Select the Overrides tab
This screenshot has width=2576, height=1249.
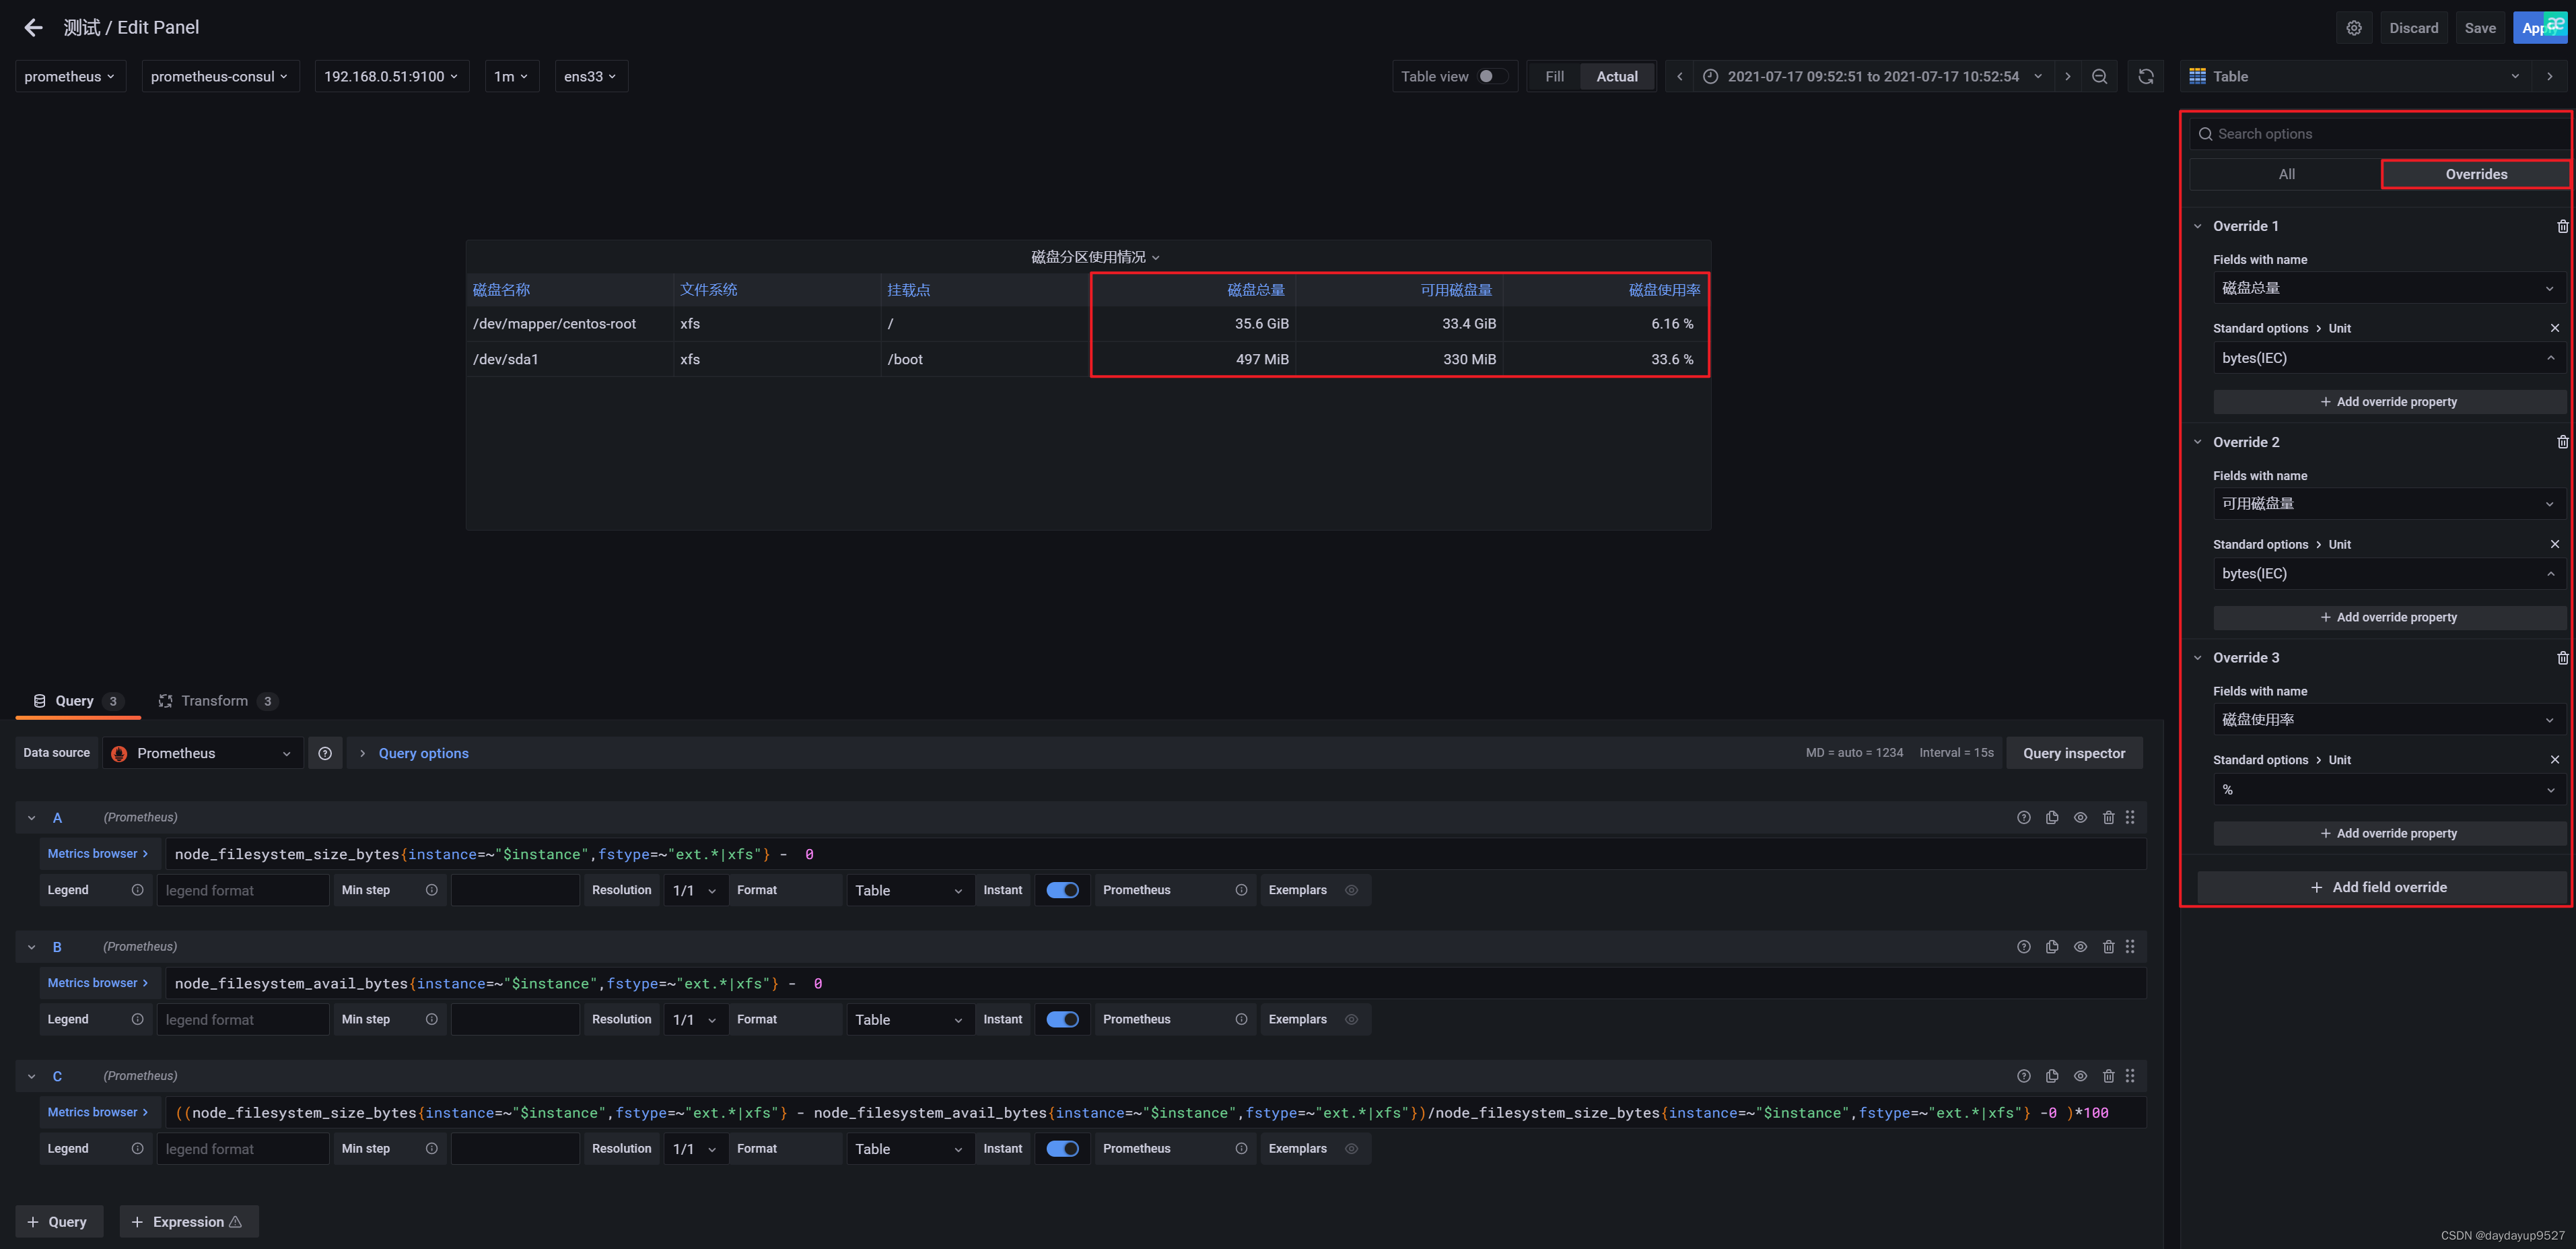pyautogui.click(x=2476, y=174)
